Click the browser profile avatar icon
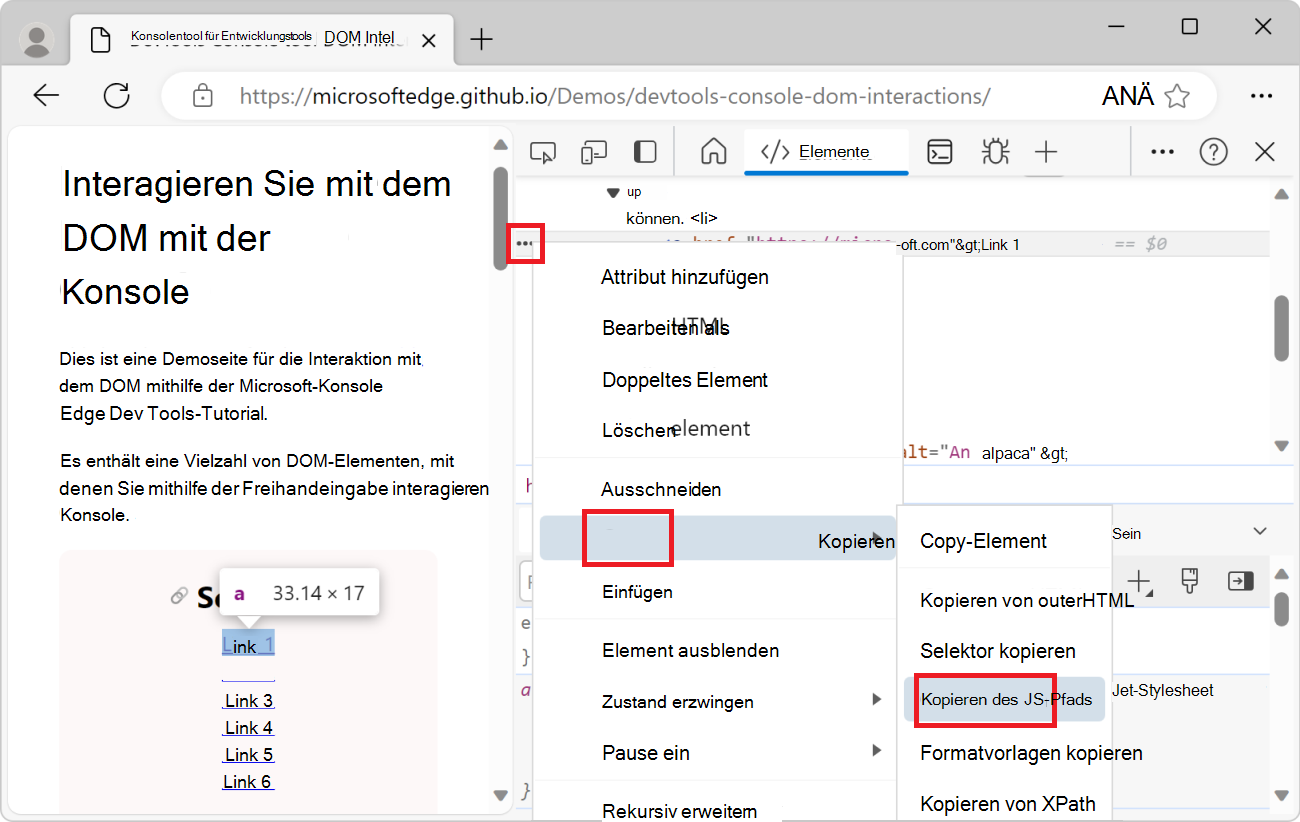The image size is (1300, 822). coord(37,40)
